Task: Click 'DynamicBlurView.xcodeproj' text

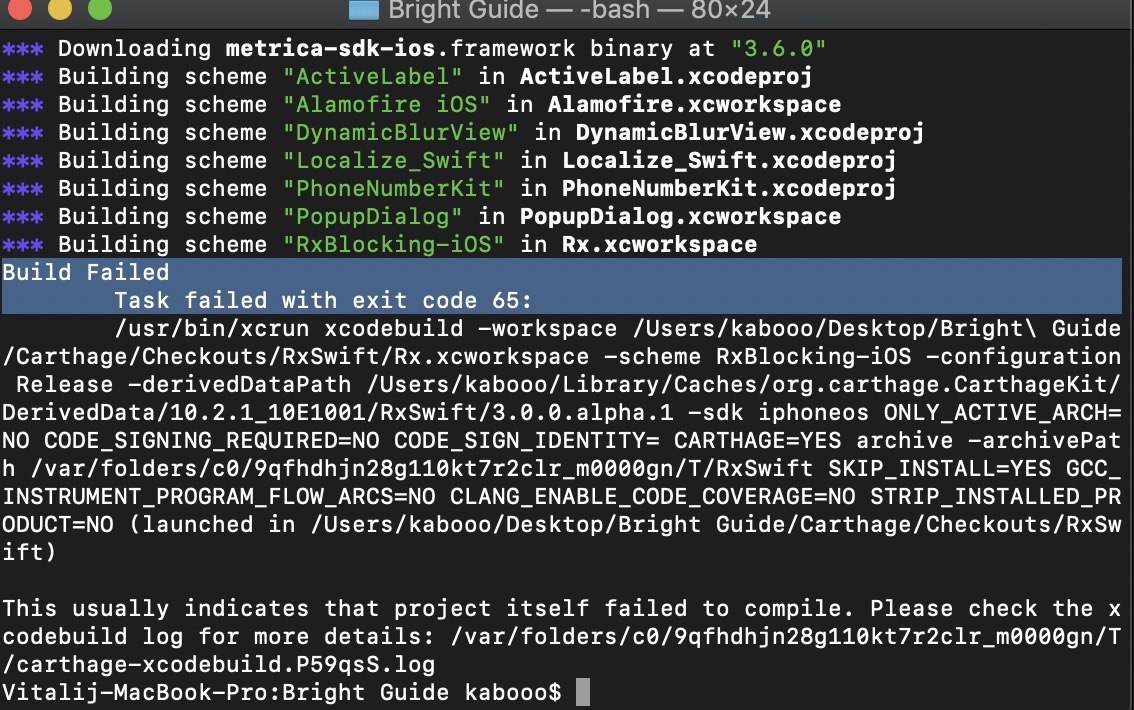Action: [750, 133]
